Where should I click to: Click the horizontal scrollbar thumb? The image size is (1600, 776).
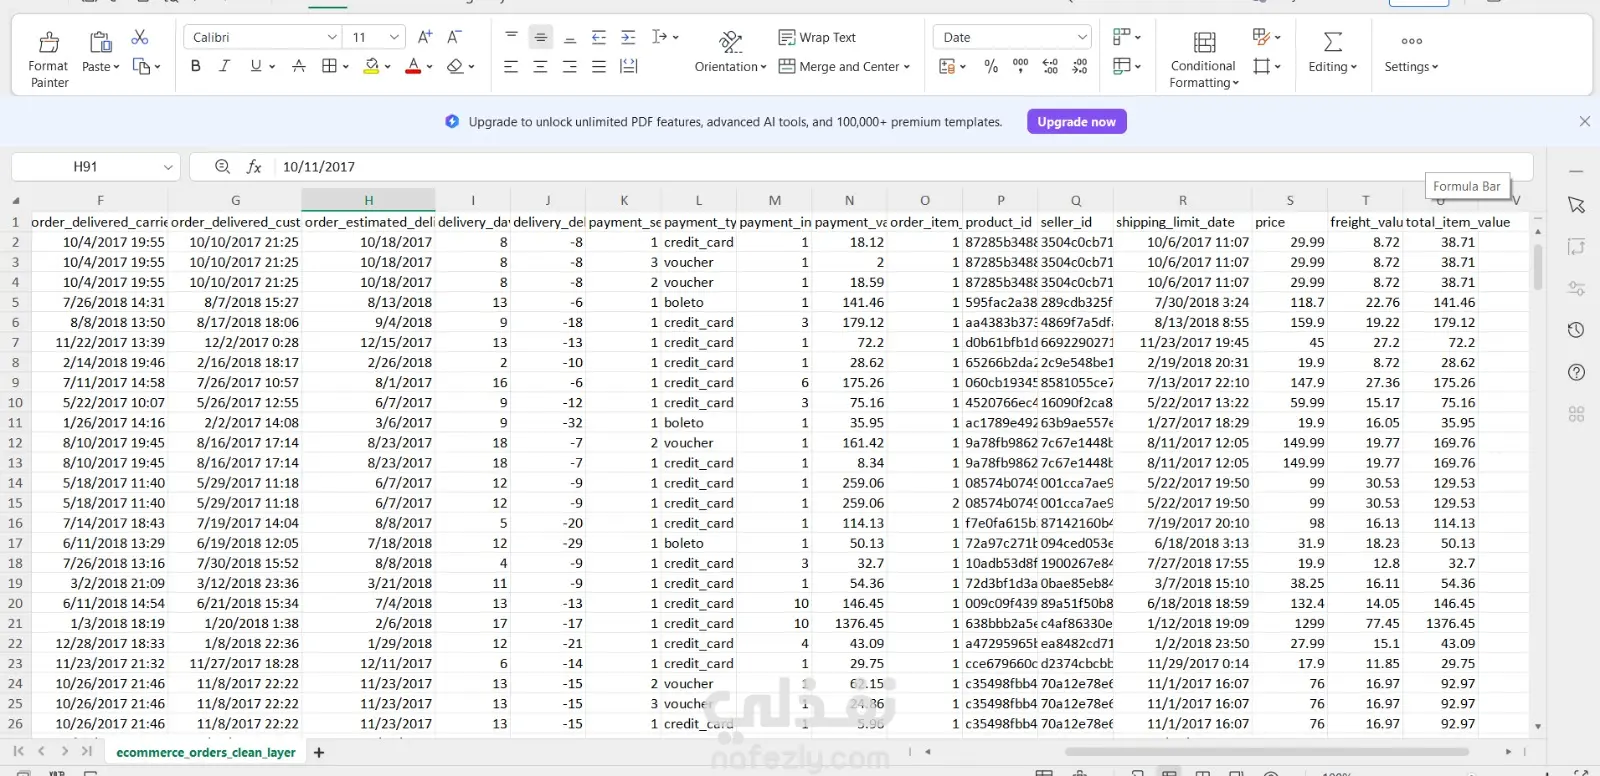click(x=1267, y=751)
